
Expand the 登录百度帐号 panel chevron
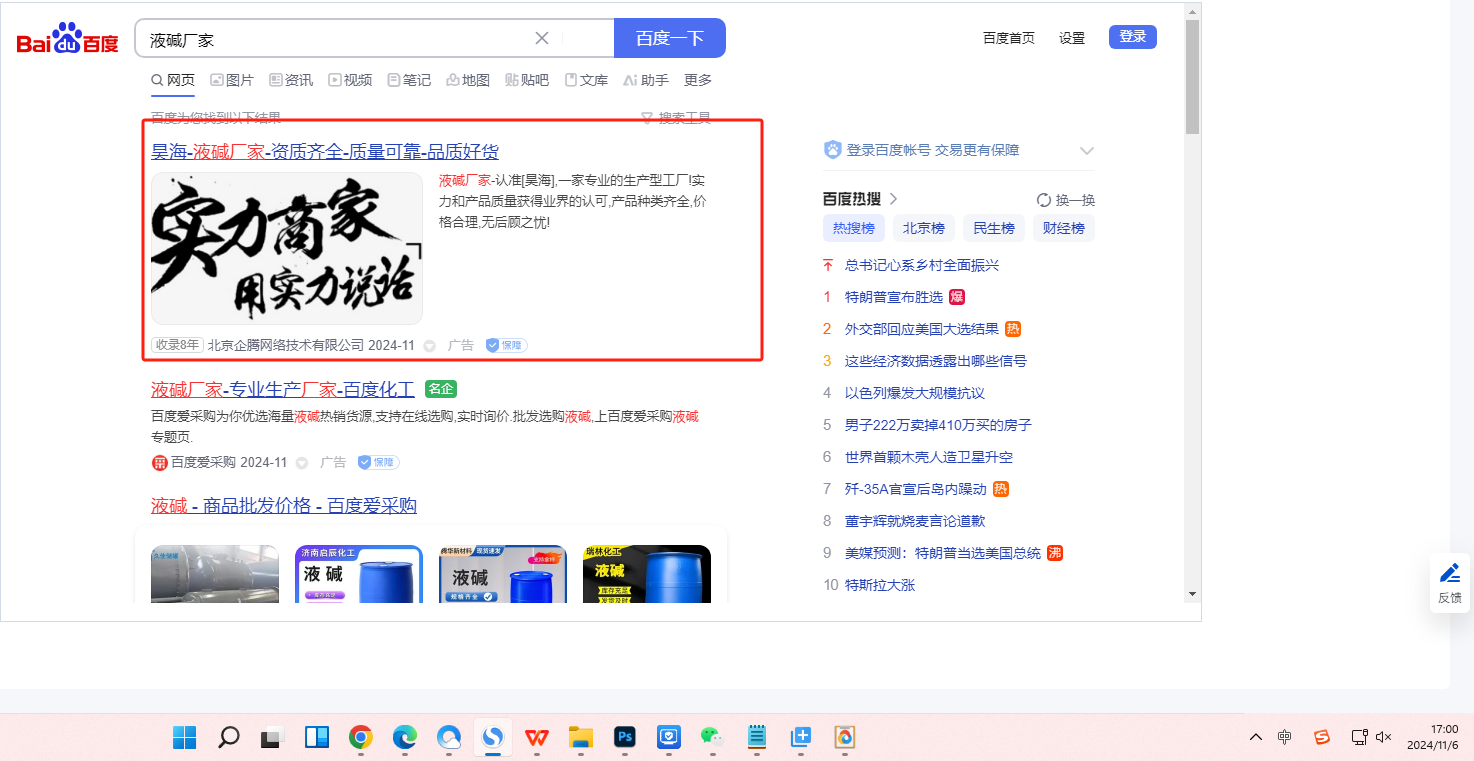(1087, 151)
